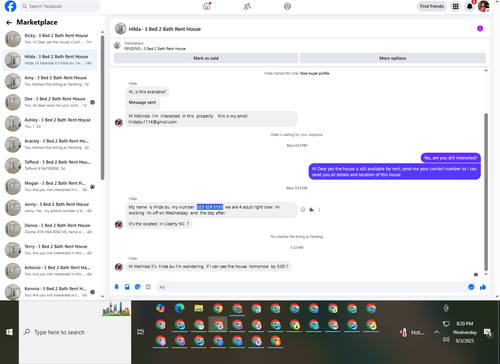Open the Friends icon in top navigation
The width and height of the screenshot is (500, 364).
point(247,6)
